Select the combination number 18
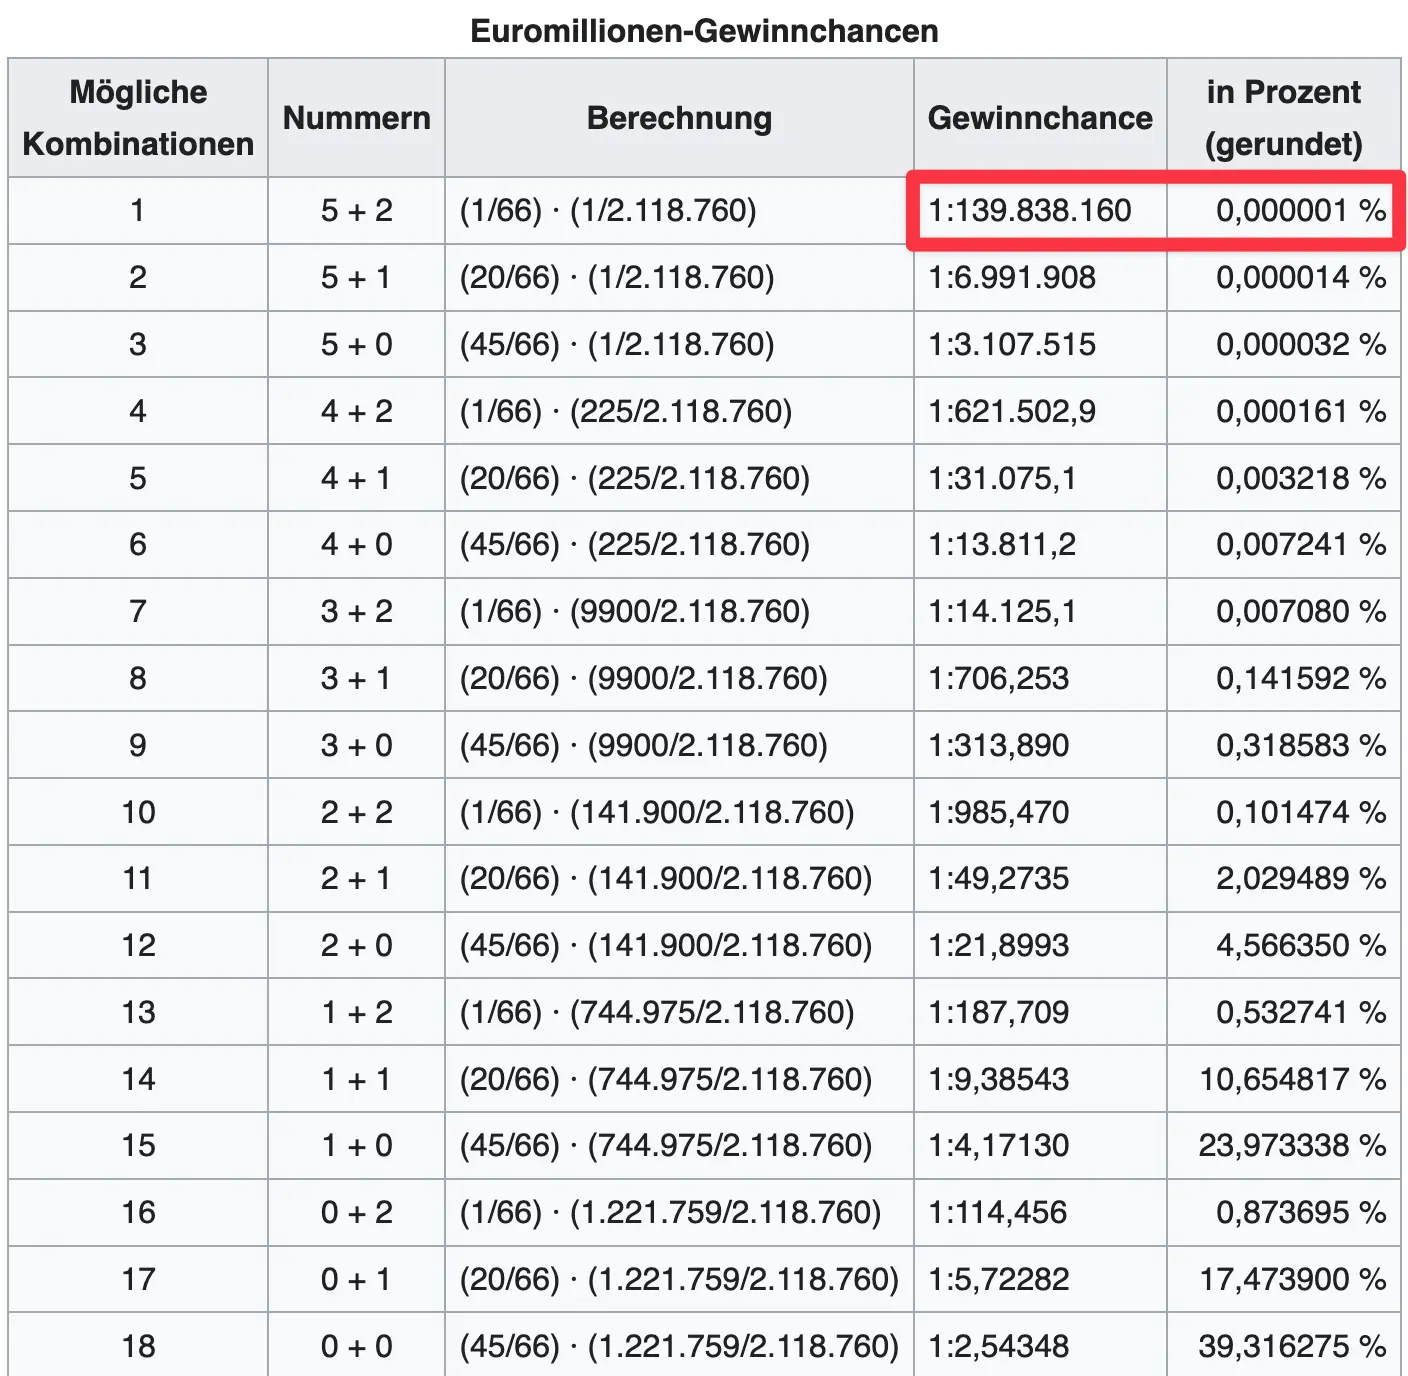The width and height of the screenshot is (1408, 1376). point(138,1346)
